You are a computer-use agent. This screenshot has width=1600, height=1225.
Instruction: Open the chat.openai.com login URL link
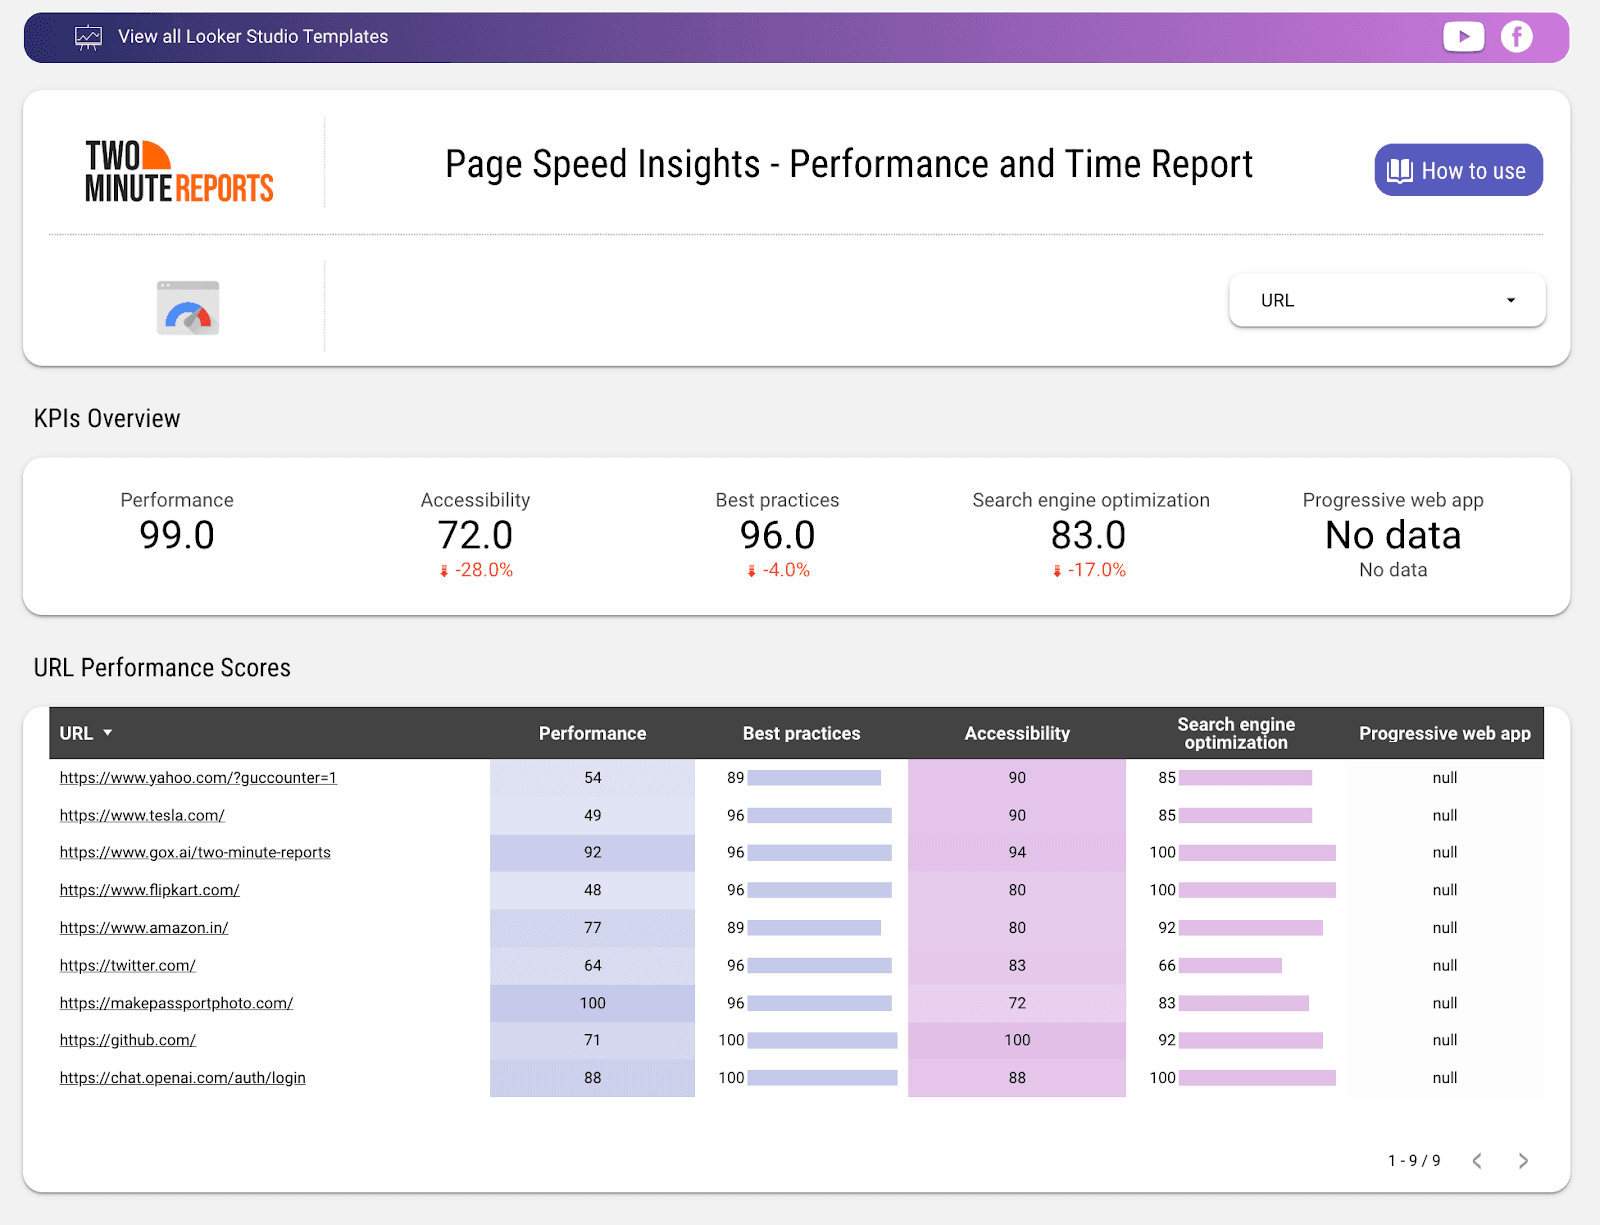click(x=182, y=1078)
